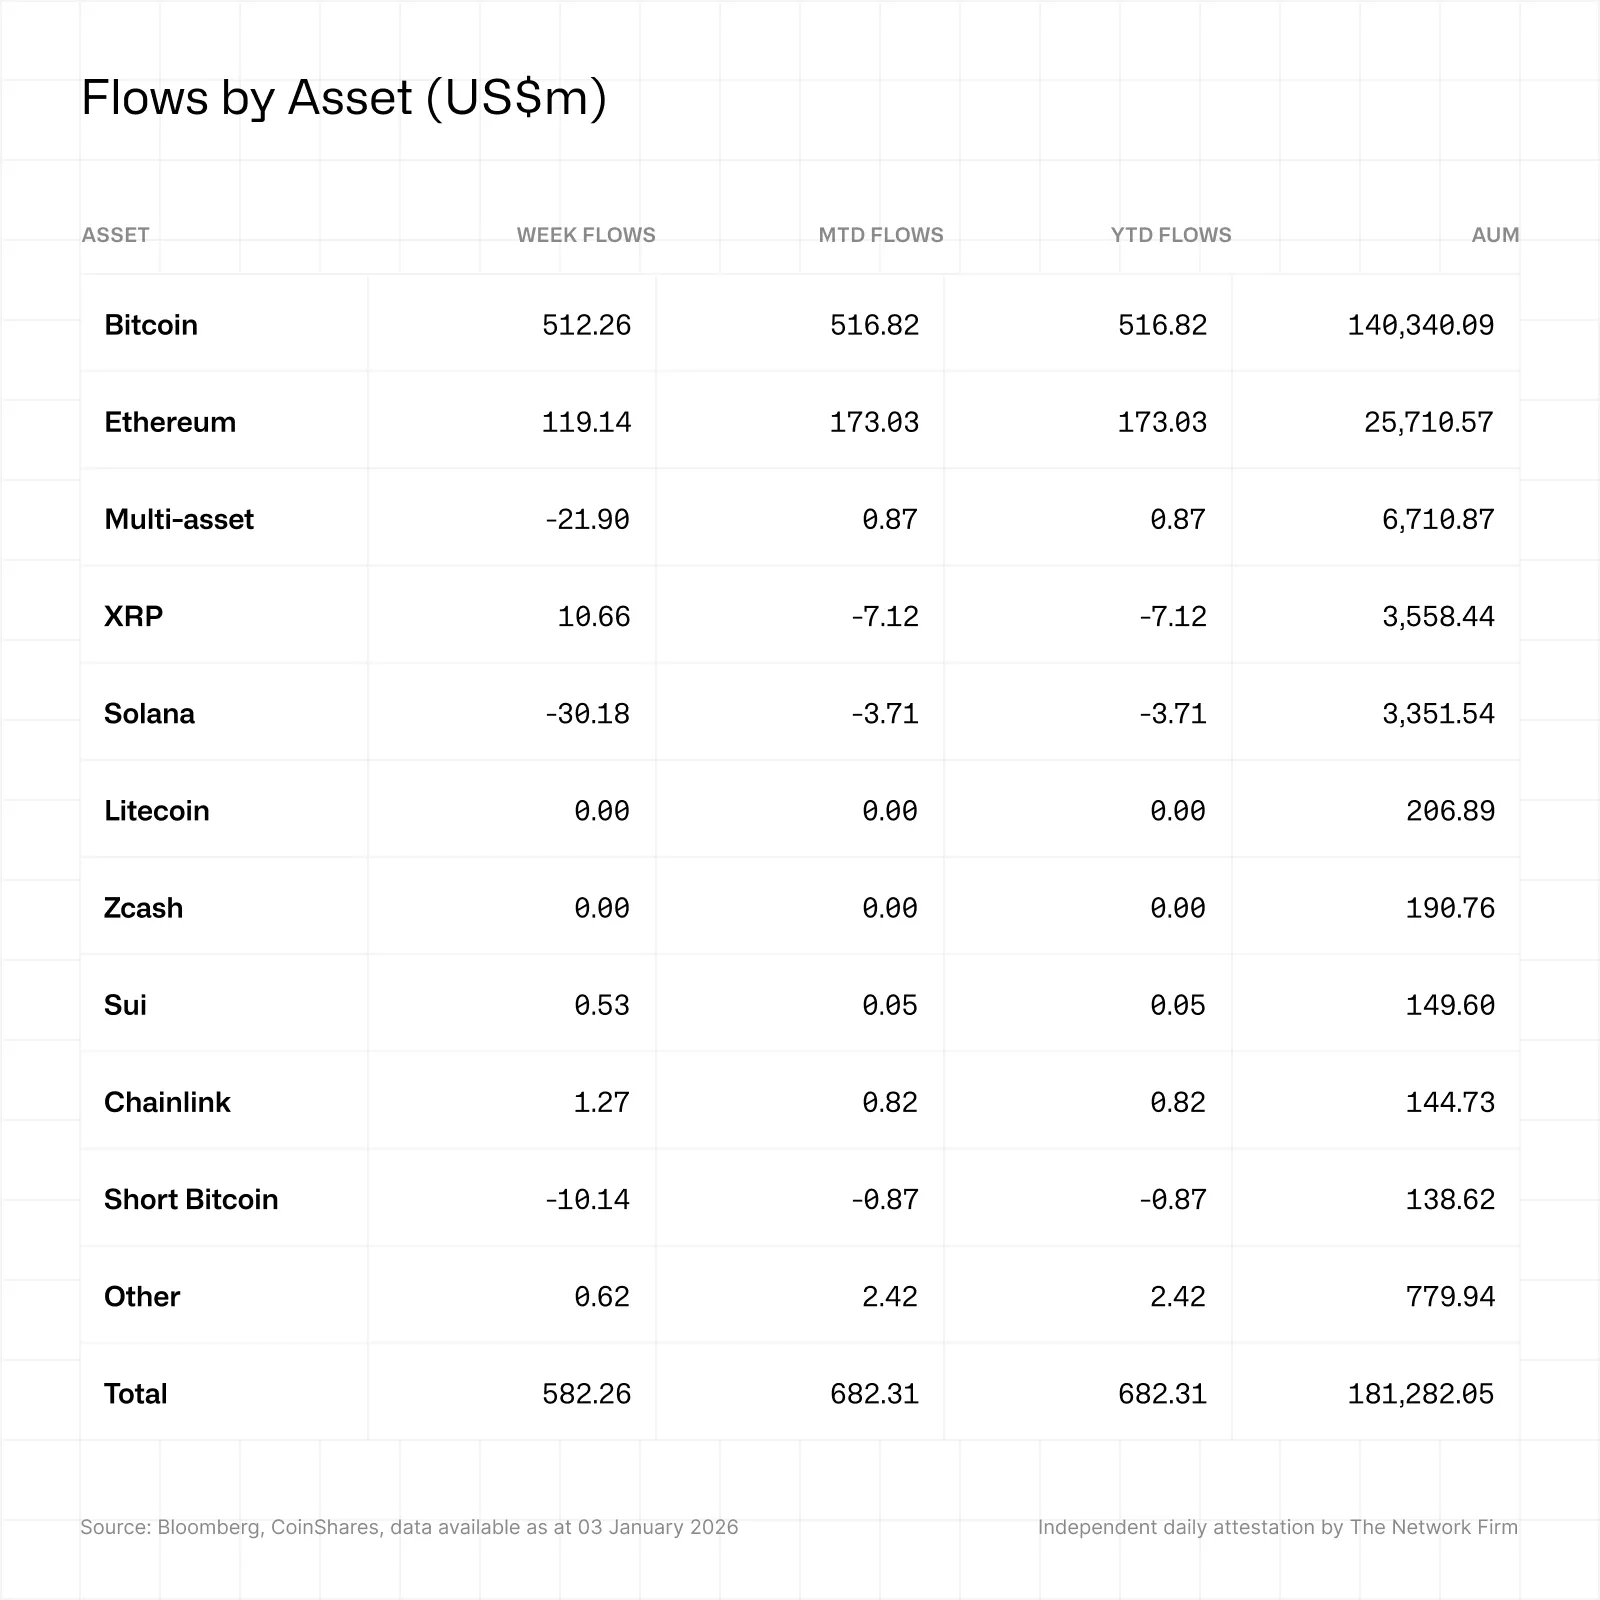Viewport: 1600px width, 1600px height.
Task: Click Bitcoin's AUM value 140,340.09
Action: tap(1420, 325)
